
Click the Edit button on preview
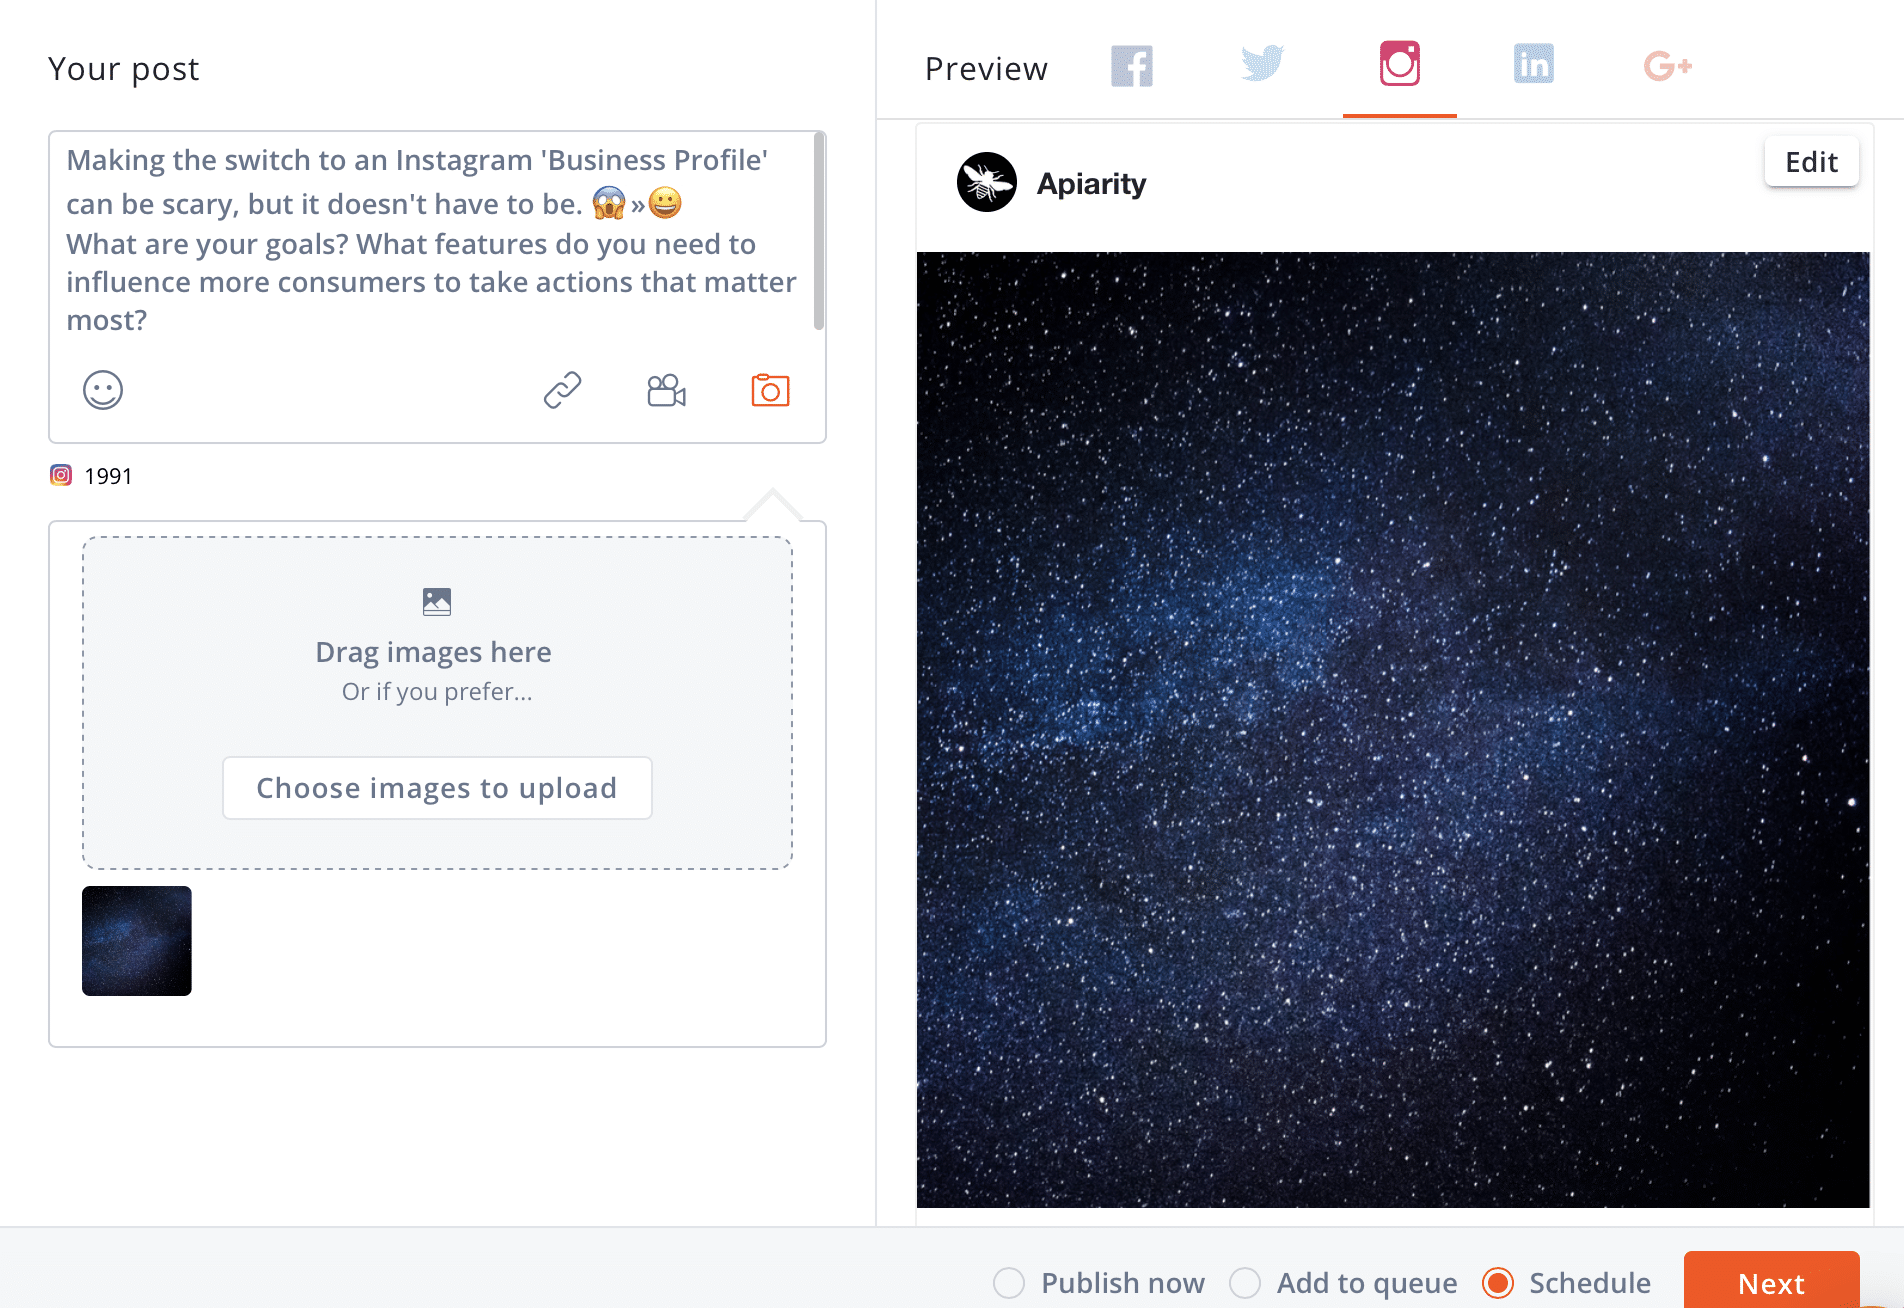click(x=1811, y=162)
